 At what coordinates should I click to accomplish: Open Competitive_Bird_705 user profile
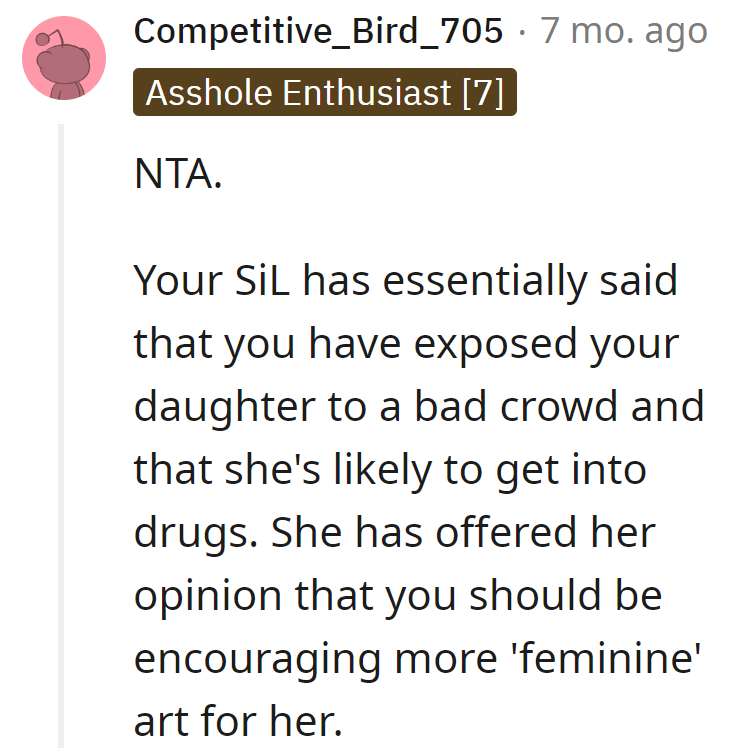coord(318,32)
